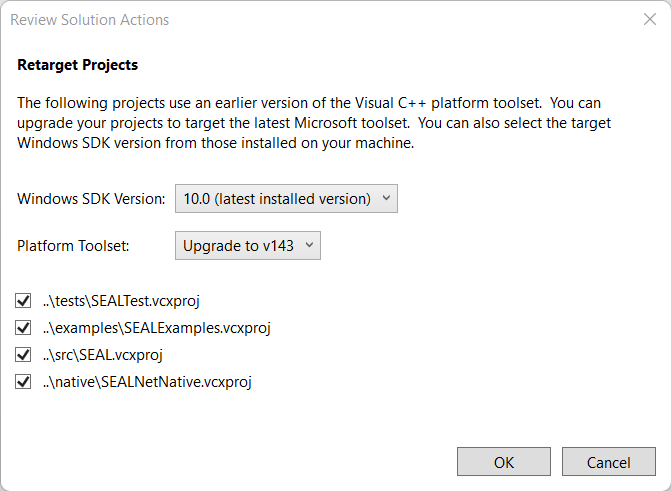Toggle the SEALNetNative.vcxproj checkbox

click(23, 381)
